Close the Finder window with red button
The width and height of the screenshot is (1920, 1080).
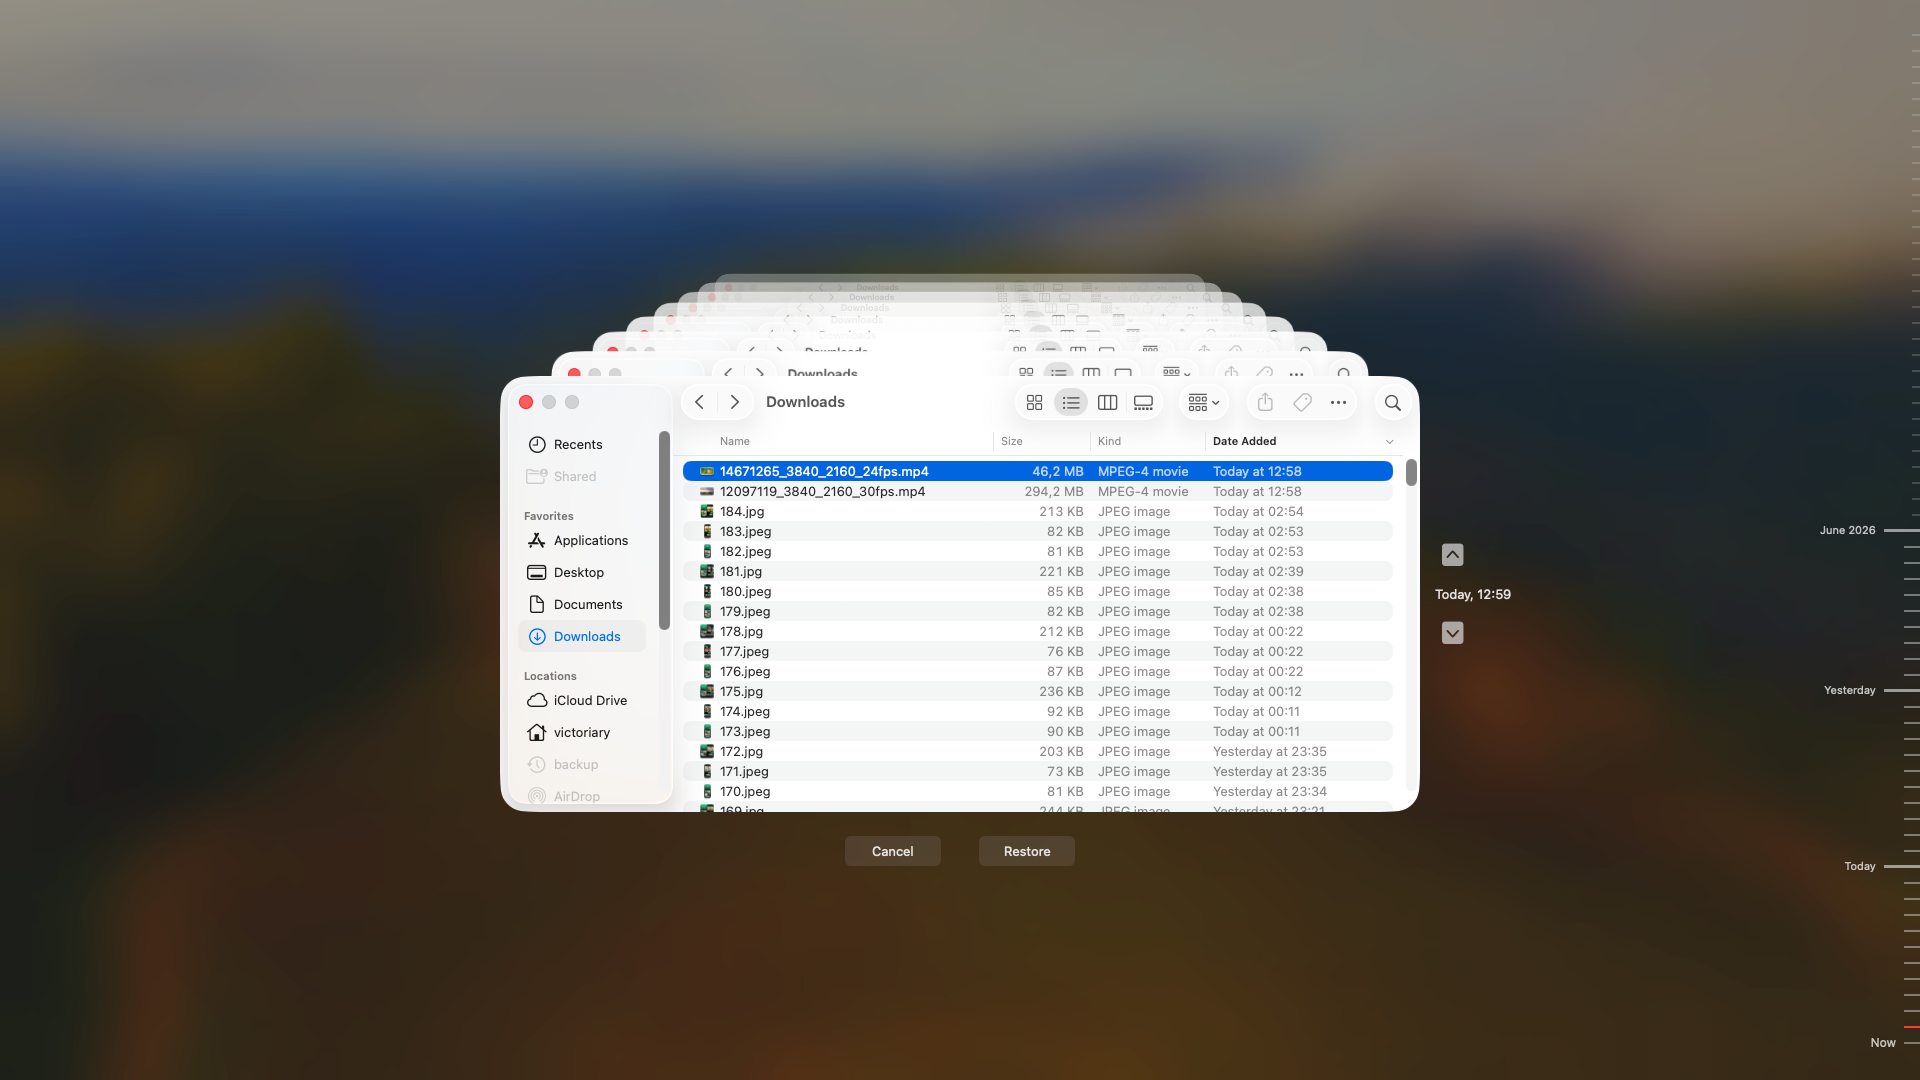[x=526, y=402]
